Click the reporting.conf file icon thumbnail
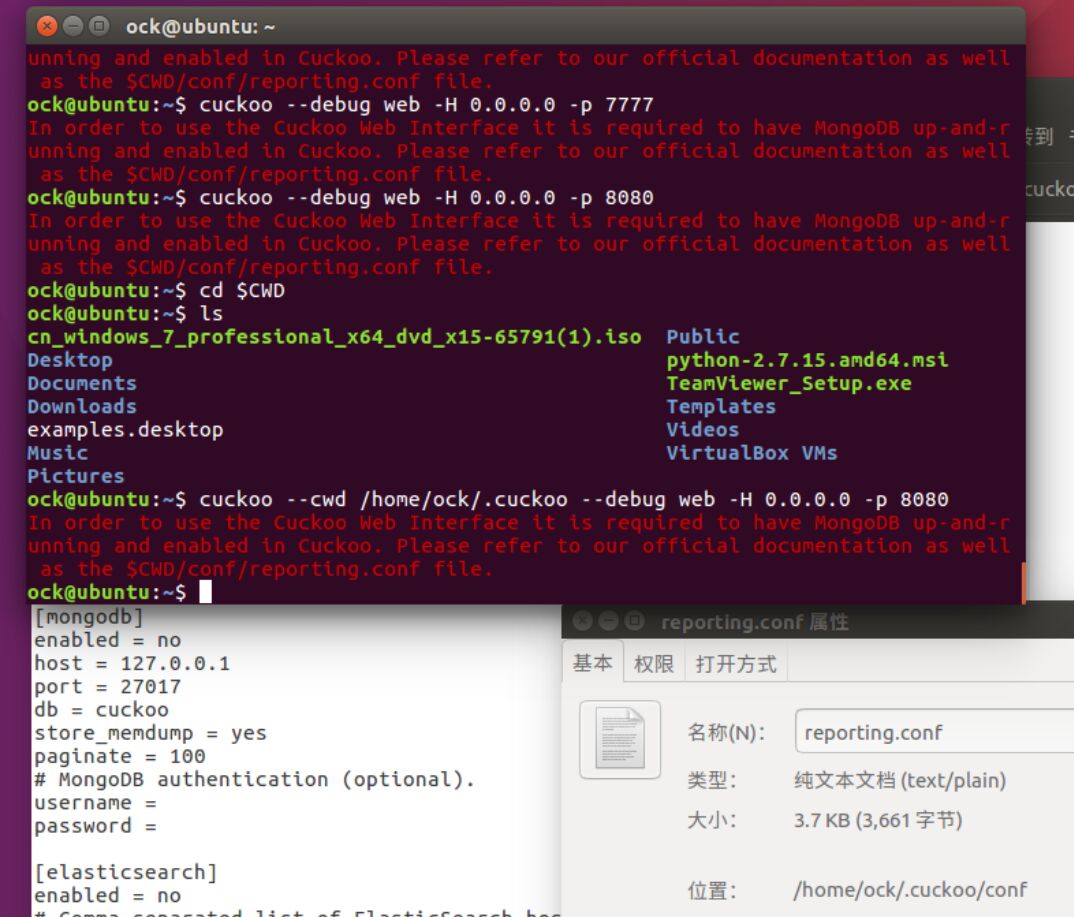 [620, 740]
